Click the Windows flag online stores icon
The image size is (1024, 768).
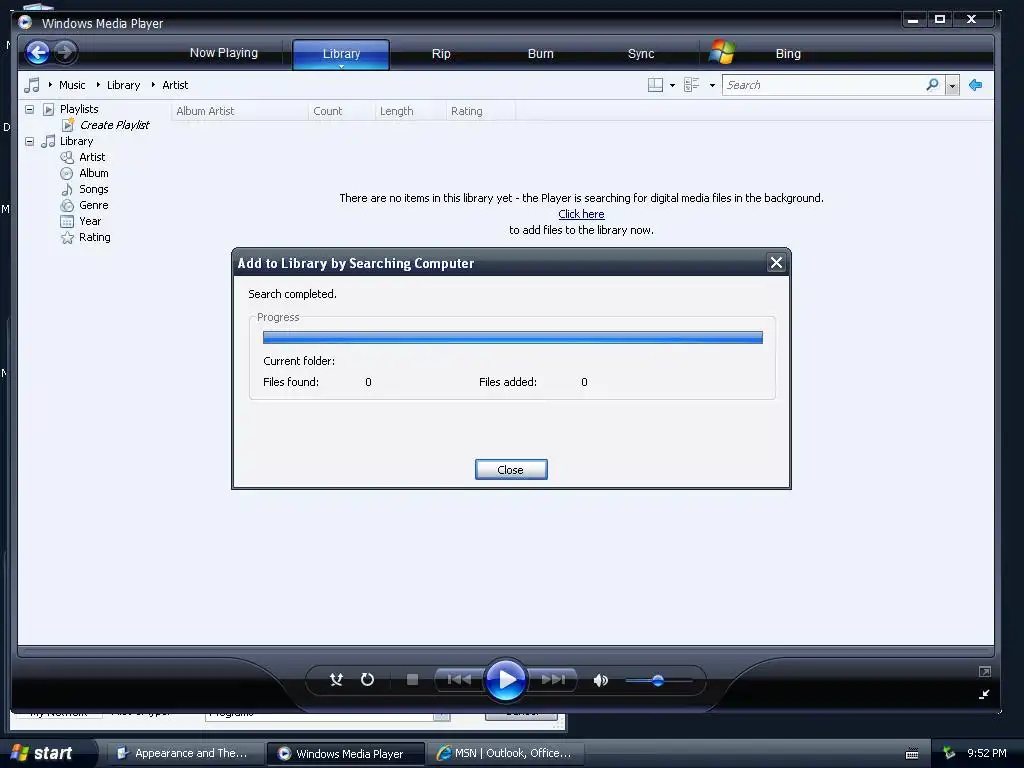(x=722, y=52)
